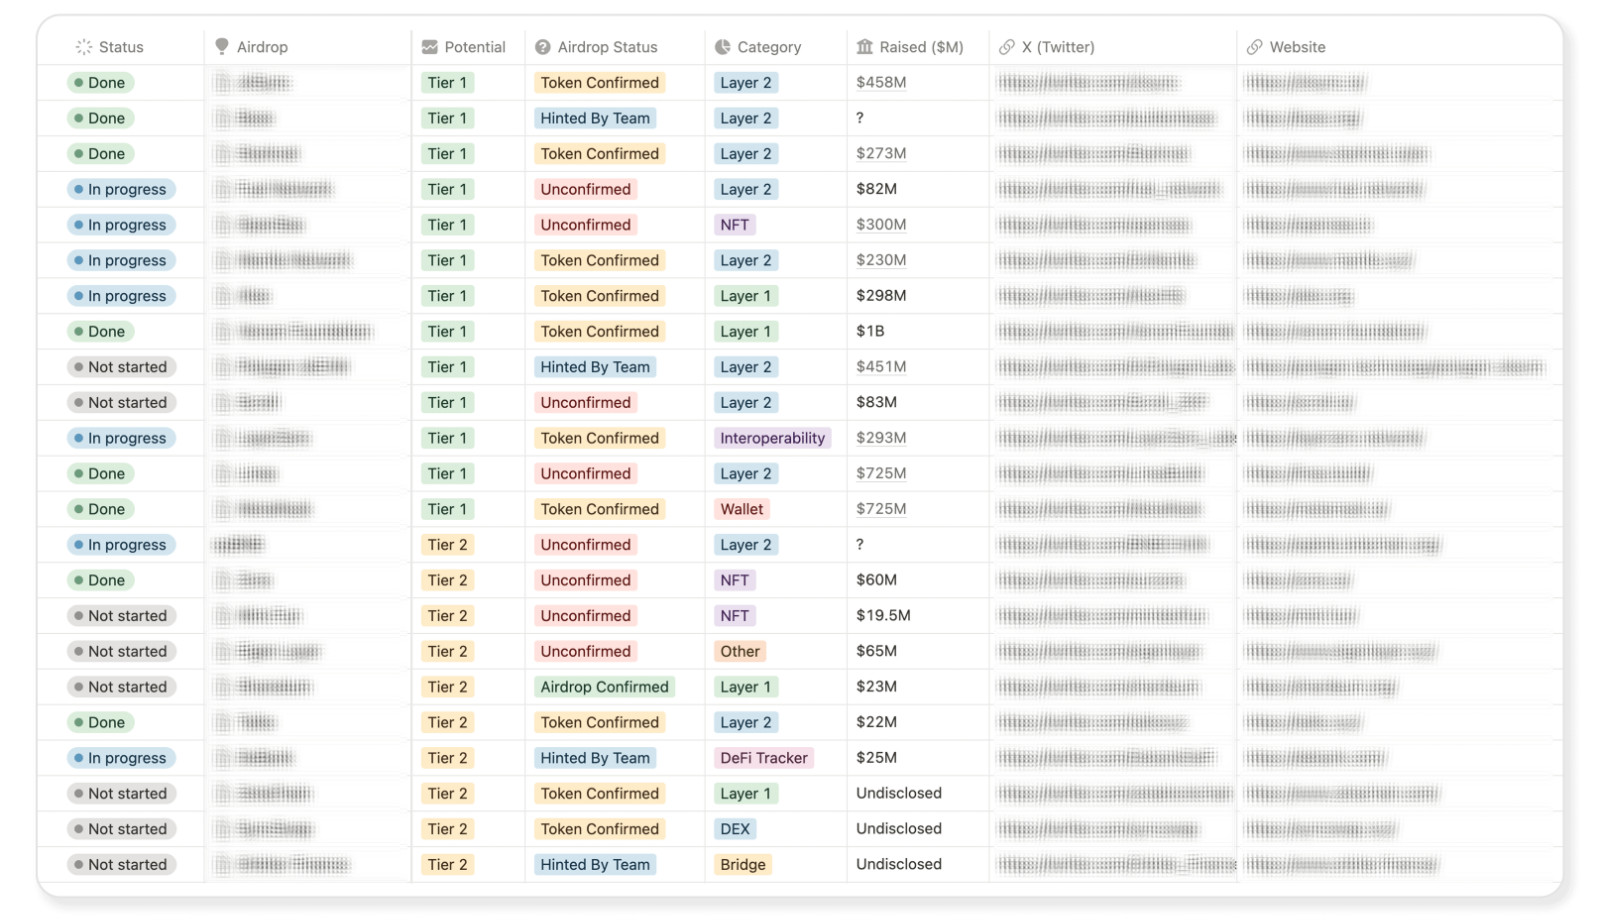Open the Airdrop Status column header
Screen dimensions: 1600x924
click(615, 47)
